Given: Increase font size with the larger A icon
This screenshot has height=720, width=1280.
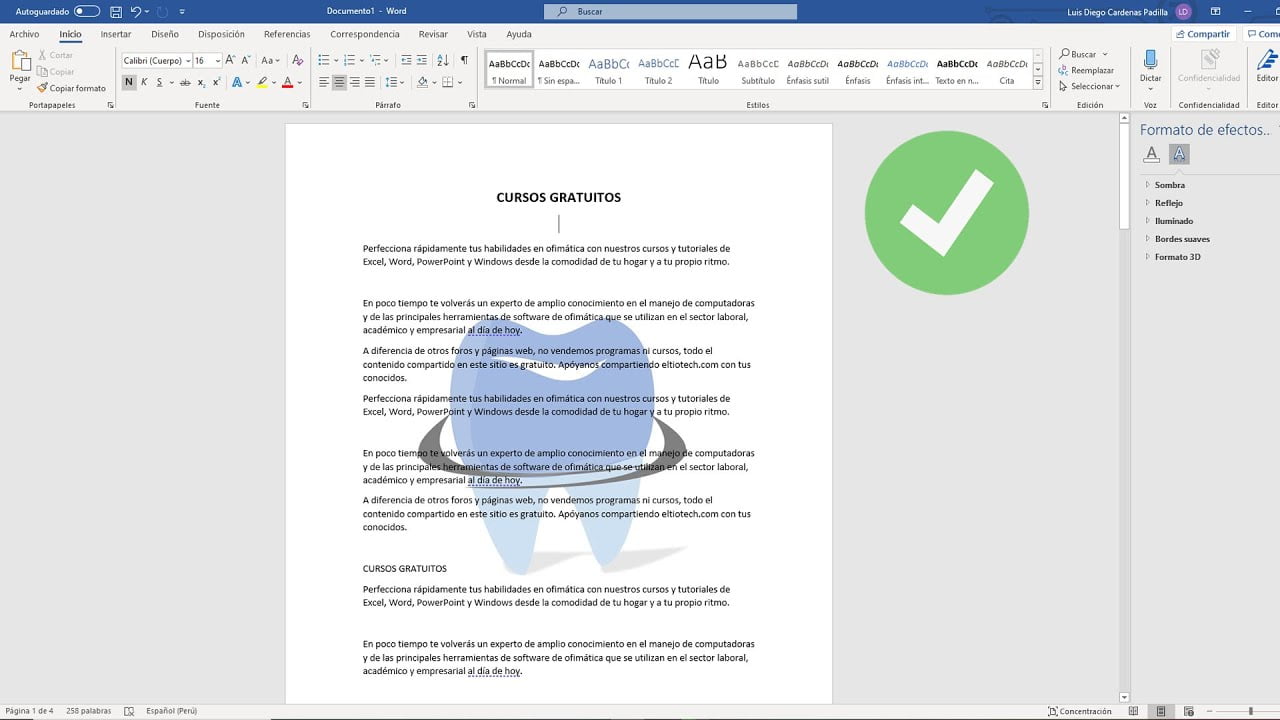Looking at the screenshot, I should pos(230,60).
